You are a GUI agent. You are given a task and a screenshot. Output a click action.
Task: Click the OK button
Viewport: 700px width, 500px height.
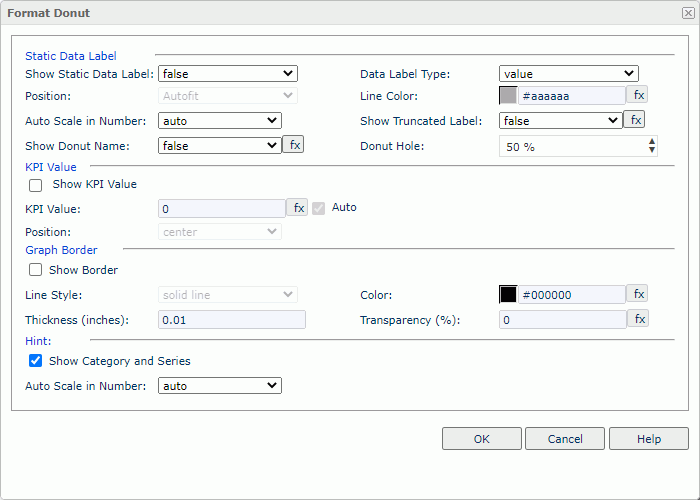[x=482, y=439]
